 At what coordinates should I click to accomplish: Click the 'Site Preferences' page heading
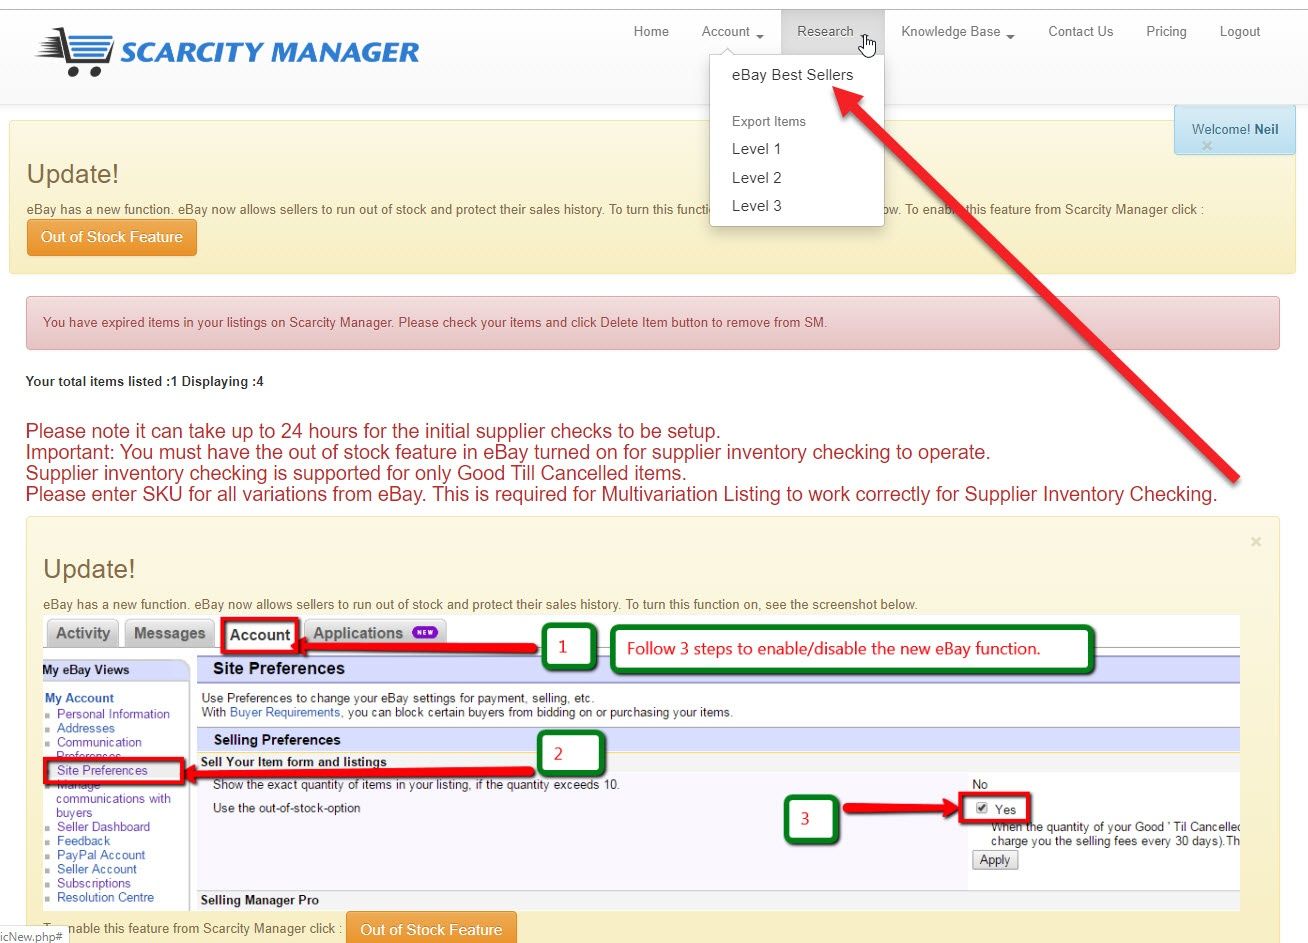(278, 668)
